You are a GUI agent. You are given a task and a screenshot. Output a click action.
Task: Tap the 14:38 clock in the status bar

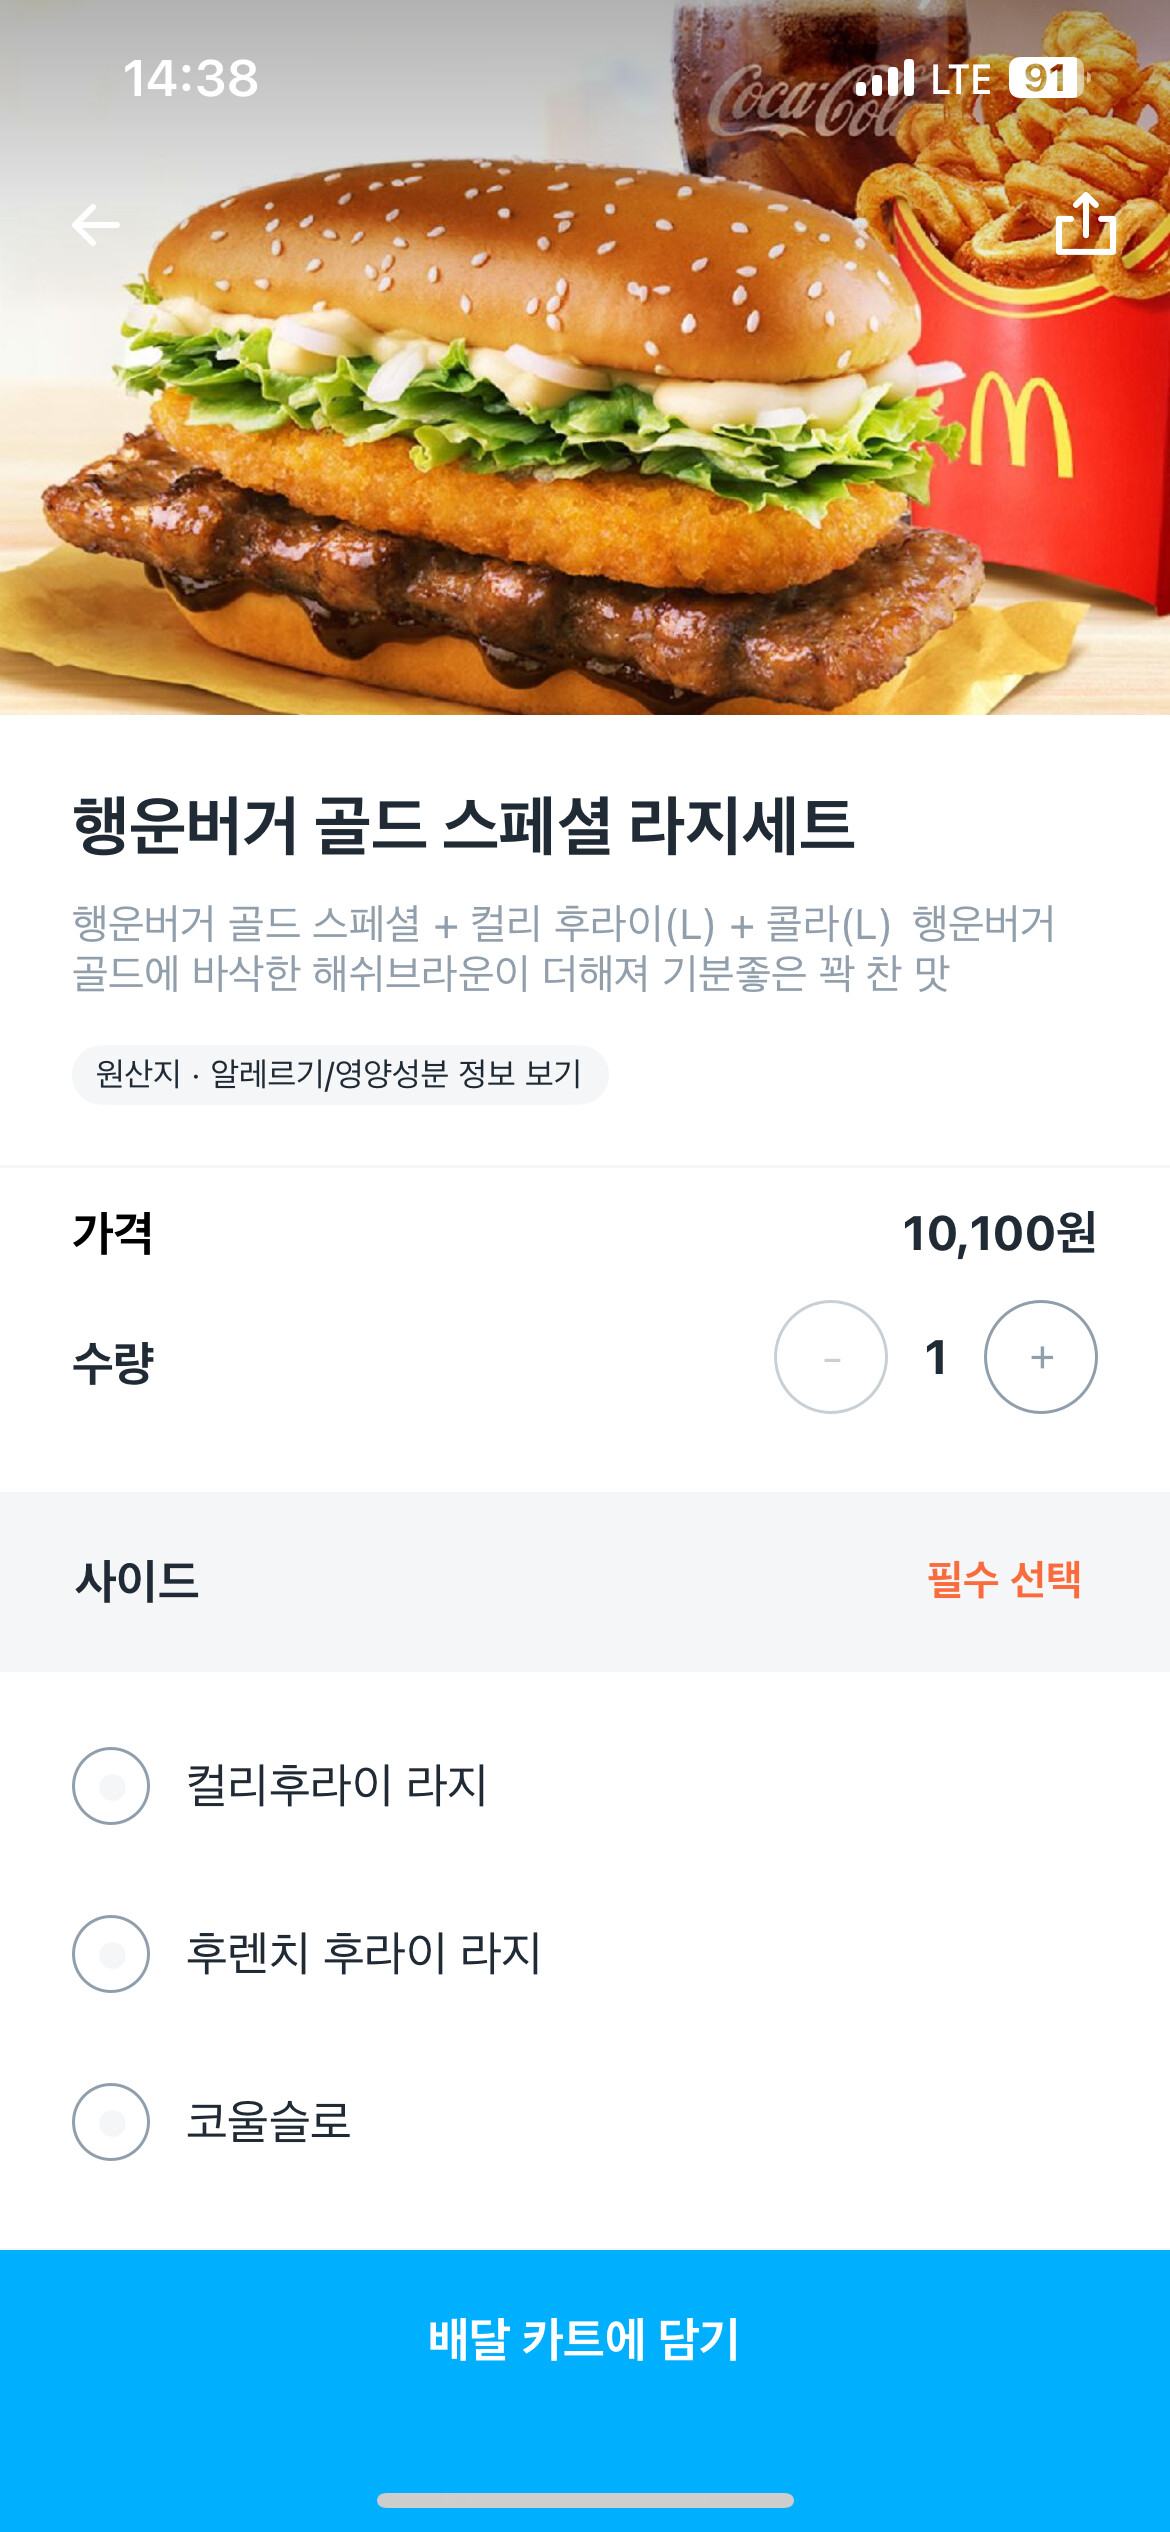(x=190, y=79)
